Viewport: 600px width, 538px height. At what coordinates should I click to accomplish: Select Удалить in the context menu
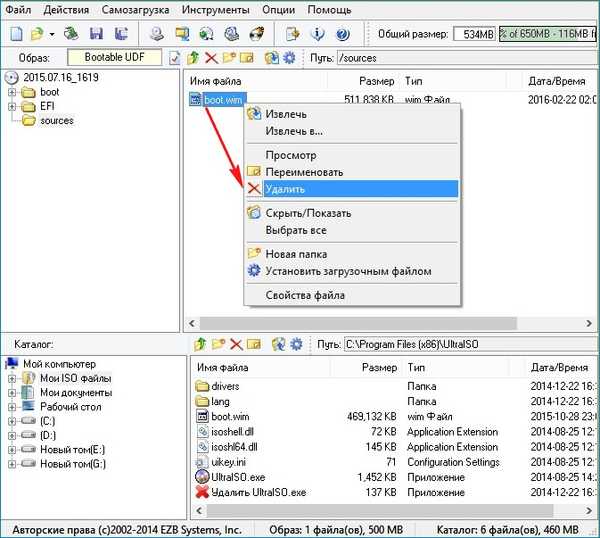point(285,188)
